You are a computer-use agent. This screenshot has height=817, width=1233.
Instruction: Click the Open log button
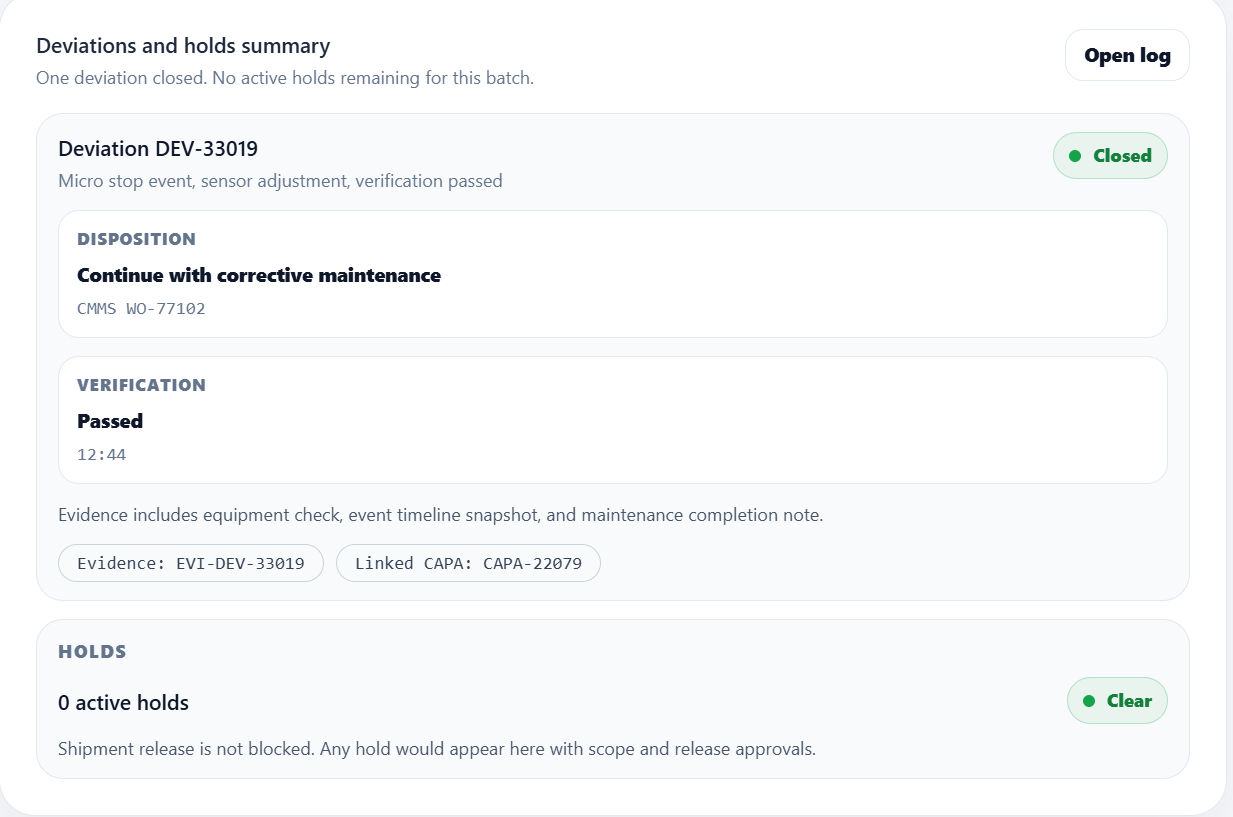pos(1127,55)
